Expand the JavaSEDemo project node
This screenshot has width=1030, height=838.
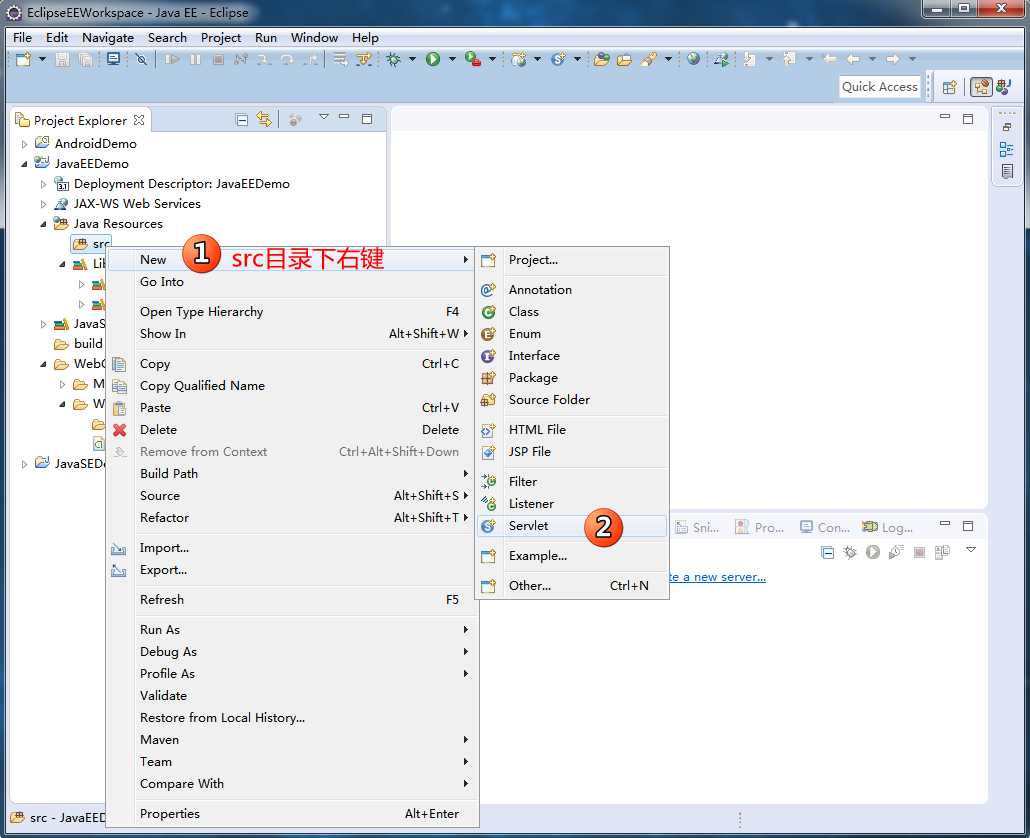[24, 464]
